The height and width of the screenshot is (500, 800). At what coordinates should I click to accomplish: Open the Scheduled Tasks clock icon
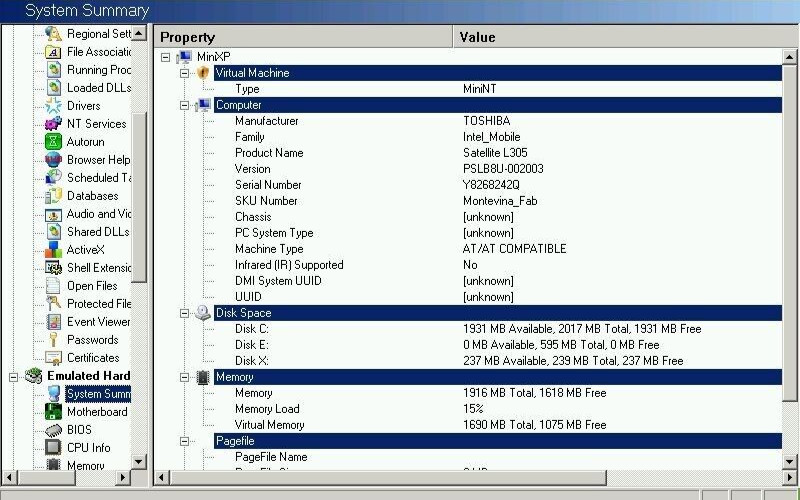click(x=53, y=178)
